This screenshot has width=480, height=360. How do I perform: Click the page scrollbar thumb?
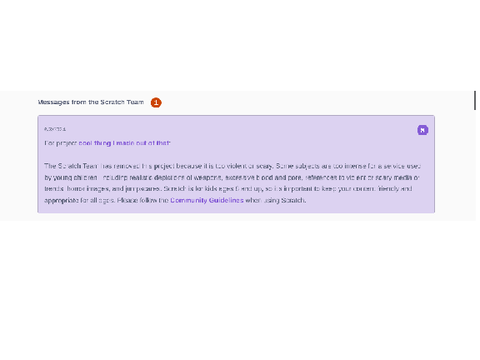click(x=475, y=100)
